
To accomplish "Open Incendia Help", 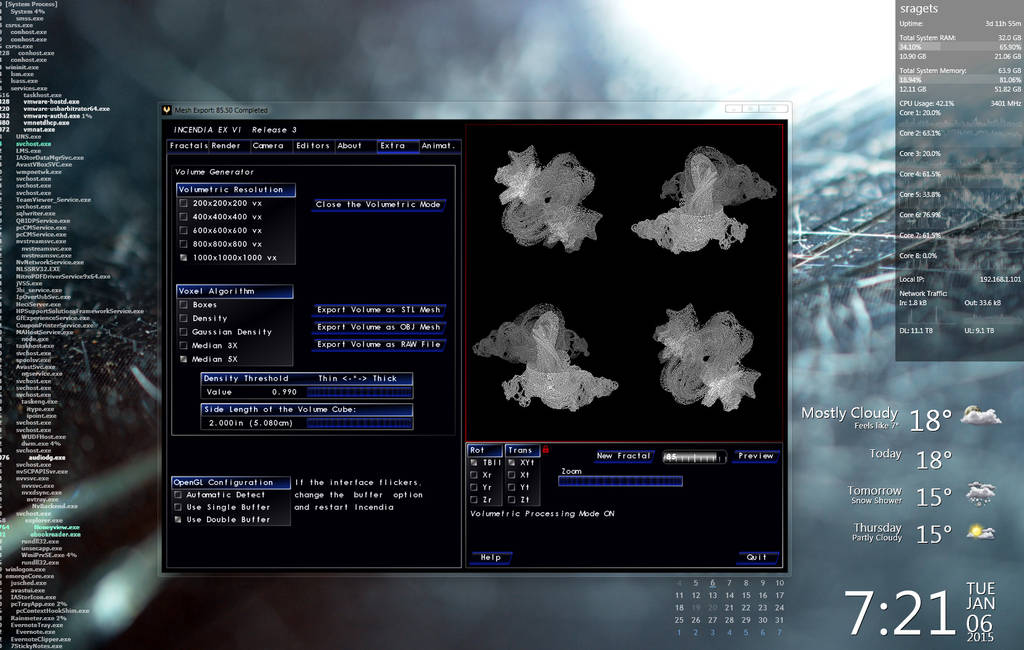I will click(491, 558).
